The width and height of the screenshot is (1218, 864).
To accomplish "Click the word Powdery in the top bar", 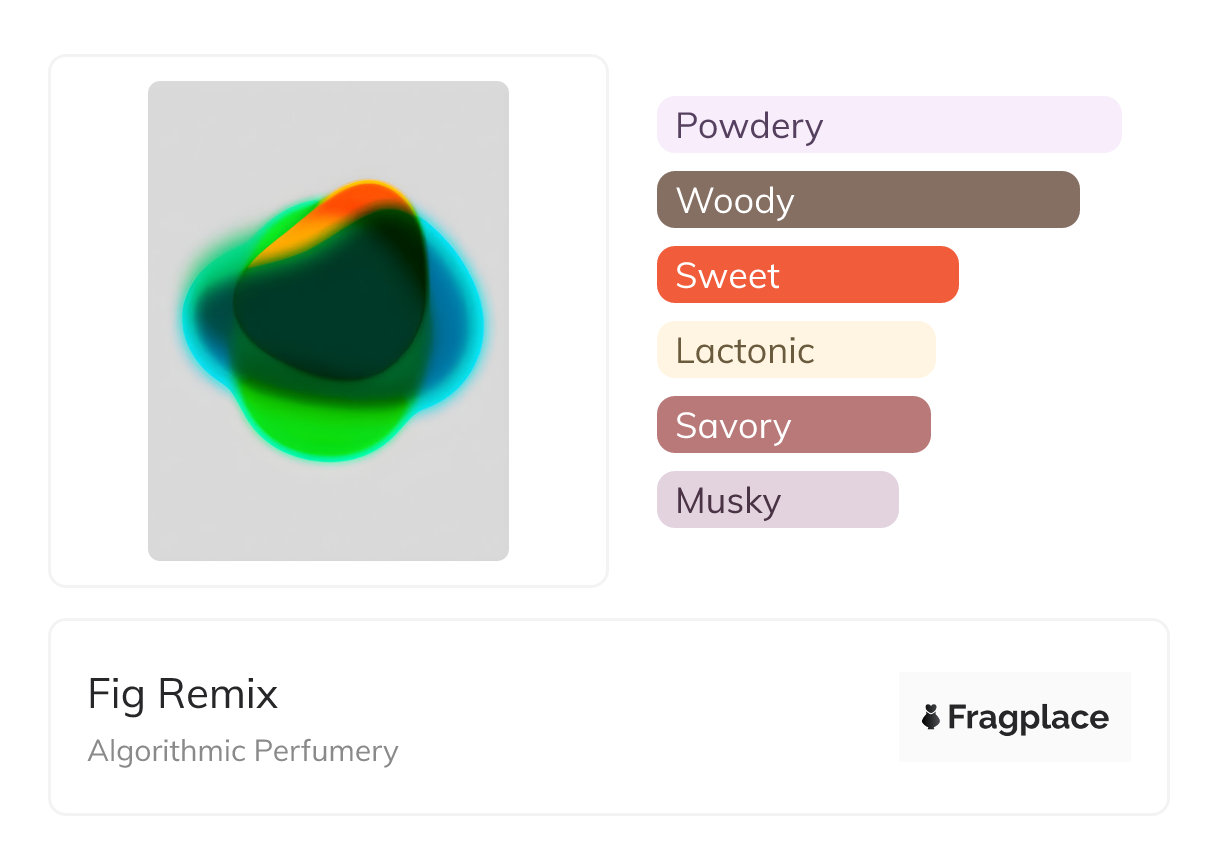I will pos(749,126).
